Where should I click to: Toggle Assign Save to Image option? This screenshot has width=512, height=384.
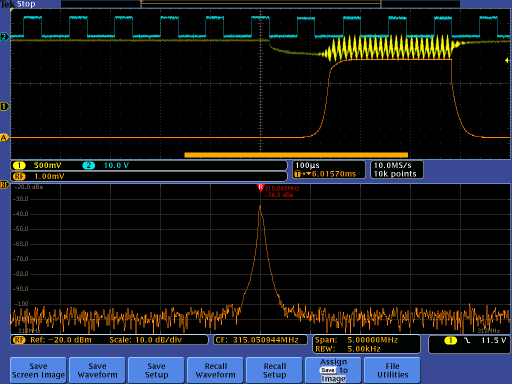tap(333, 370)
